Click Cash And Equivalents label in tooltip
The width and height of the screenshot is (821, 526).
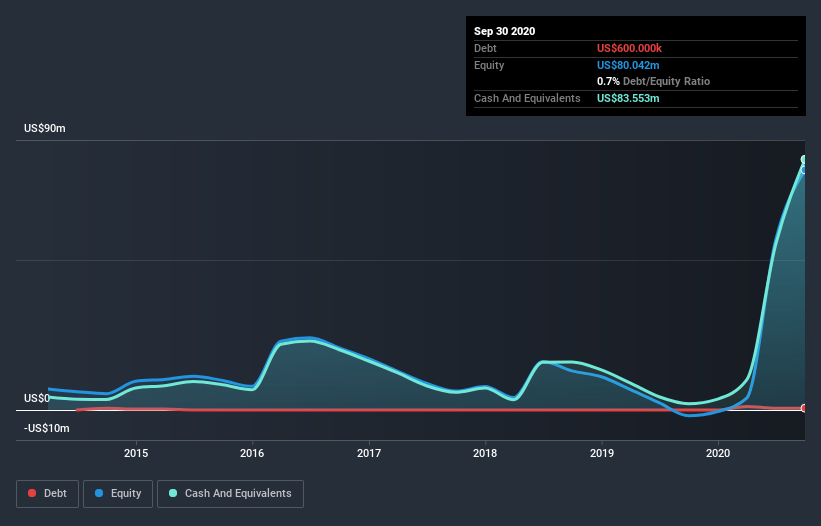click(x=527, y=98)
